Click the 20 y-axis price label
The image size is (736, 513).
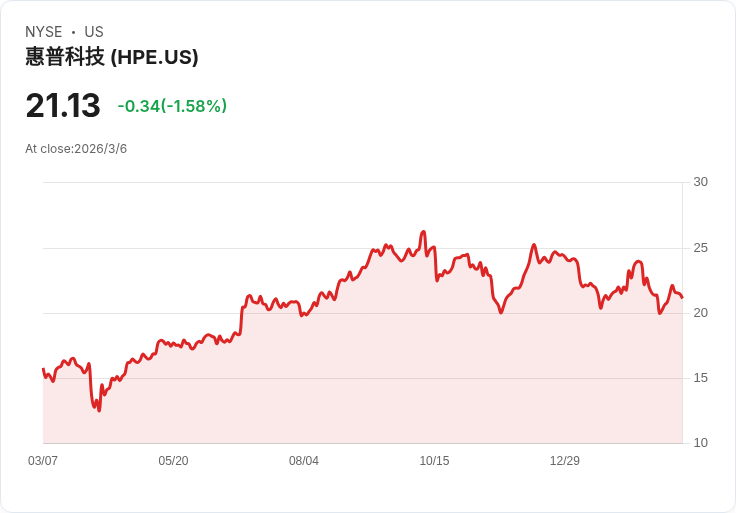(x=700, y=313)
